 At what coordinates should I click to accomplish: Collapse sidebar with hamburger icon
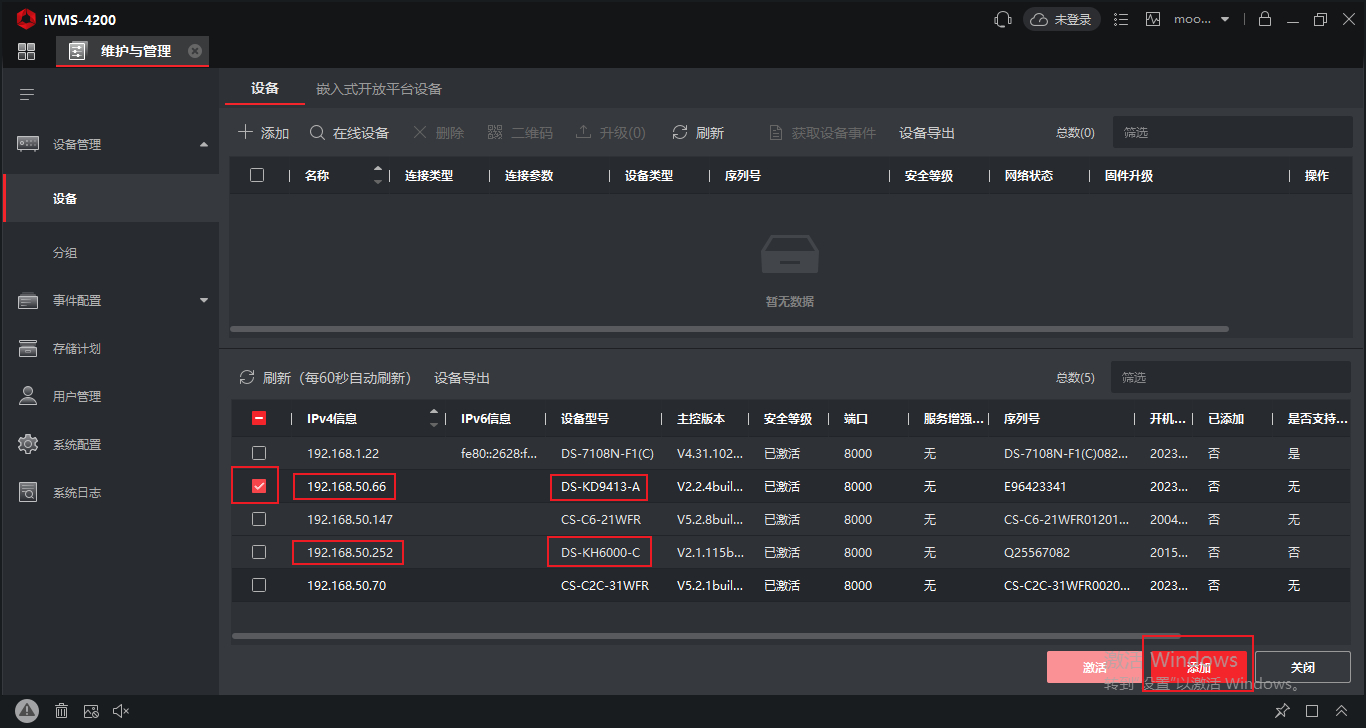point(27,94)
